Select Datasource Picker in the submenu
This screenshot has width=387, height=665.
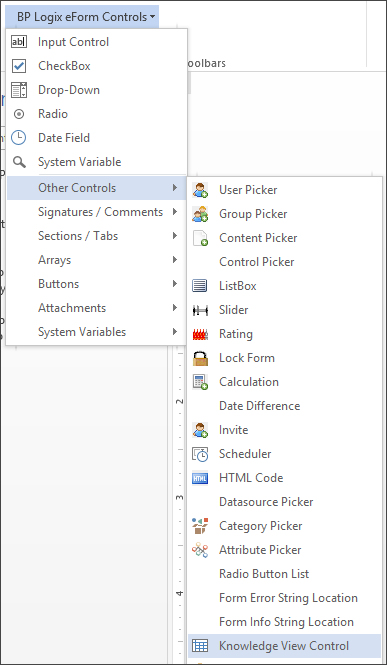pos(284,502)
